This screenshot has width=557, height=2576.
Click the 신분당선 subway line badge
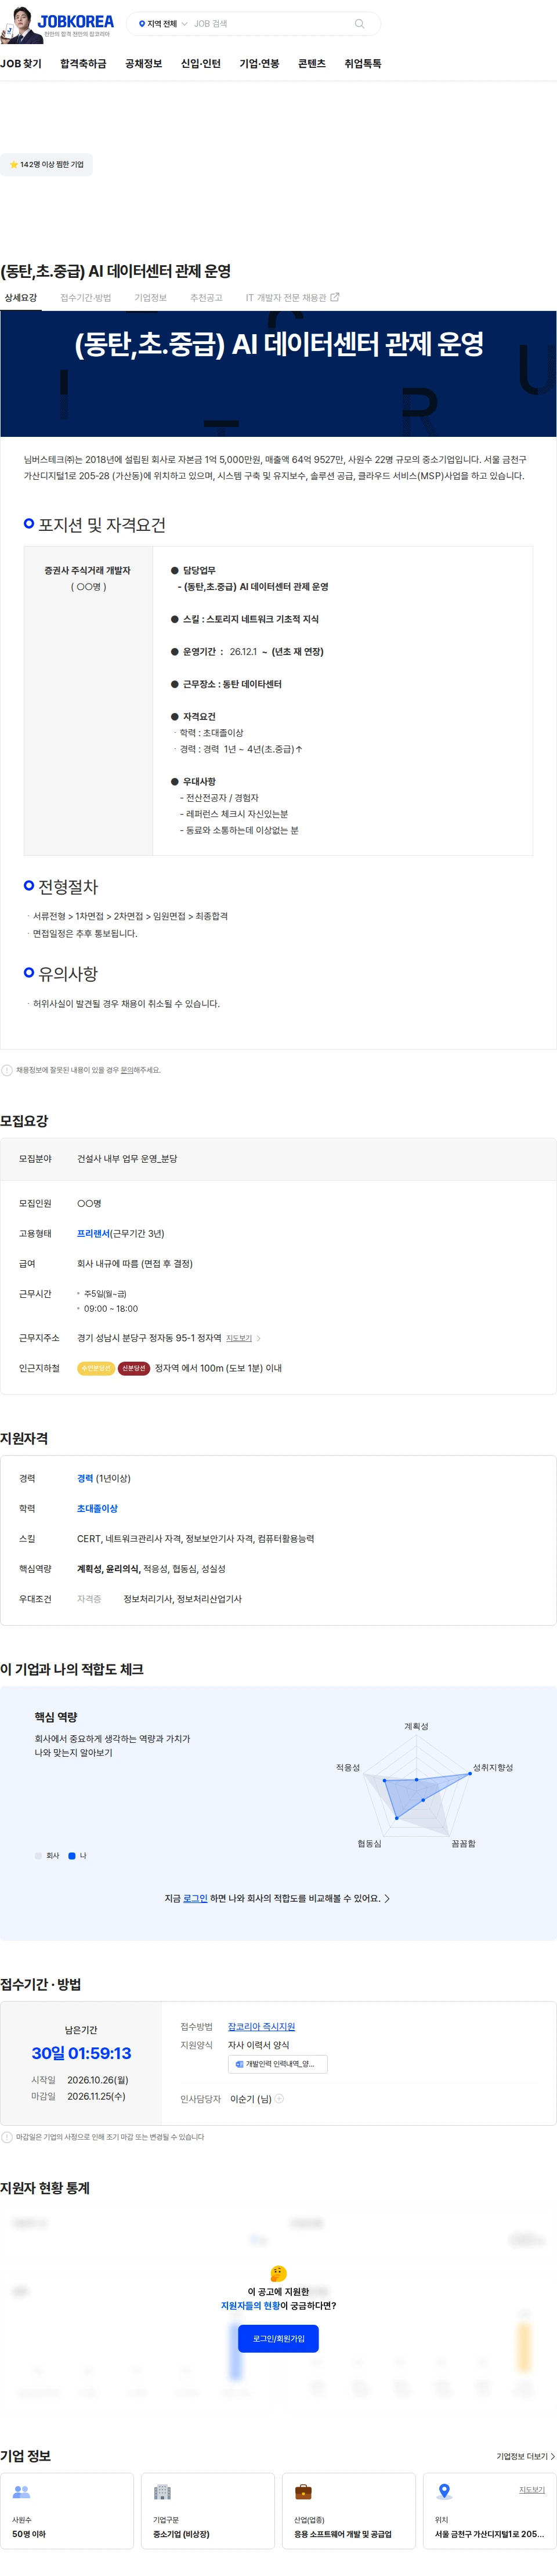coord(134,1368)
